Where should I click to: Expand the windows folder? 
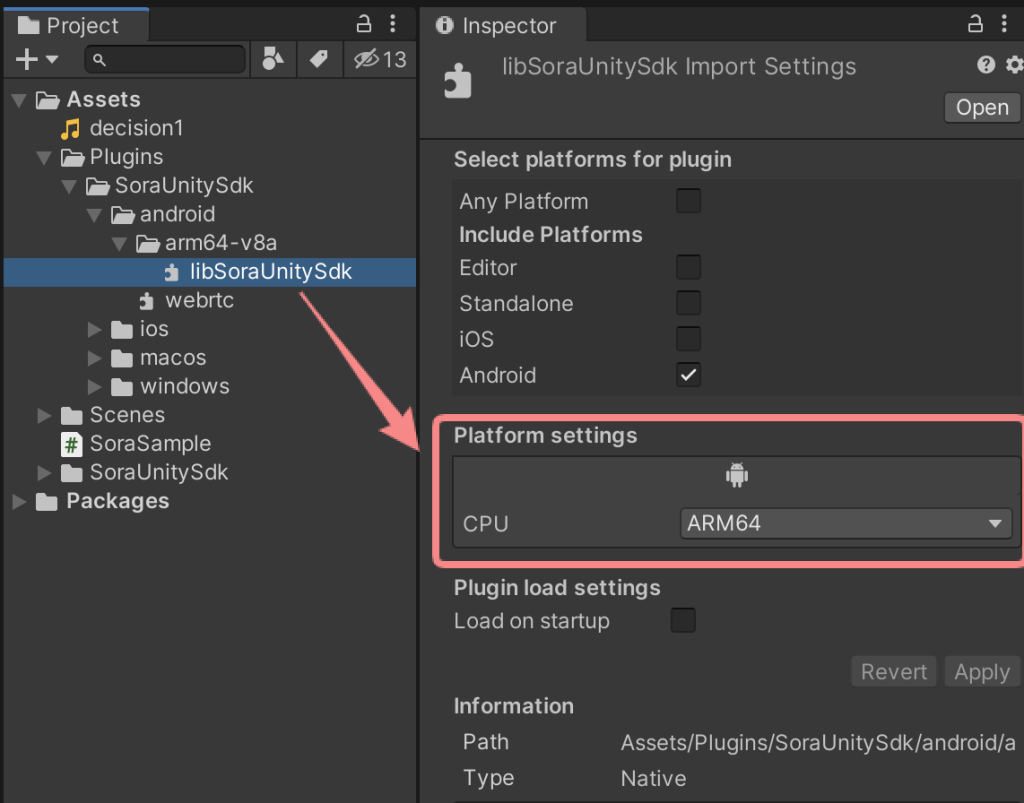[x=95, y=386]
